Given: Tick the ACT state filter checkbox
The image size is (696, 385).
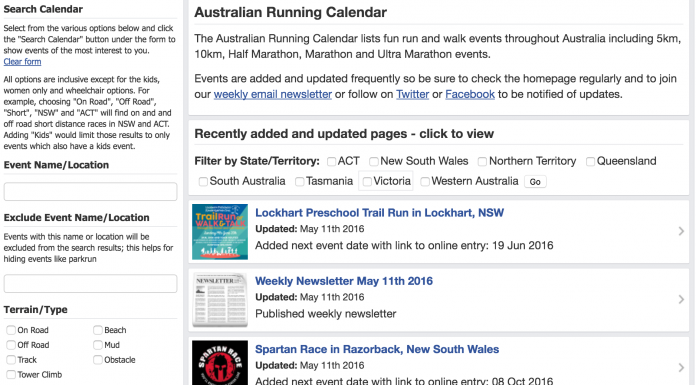Looking at the screenshot, I should point(331,162).
